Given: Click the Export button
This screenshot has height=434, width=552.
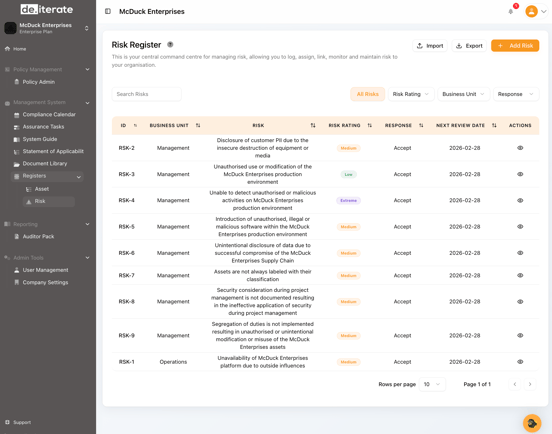Looking at the screenshot, I should 469,46.
